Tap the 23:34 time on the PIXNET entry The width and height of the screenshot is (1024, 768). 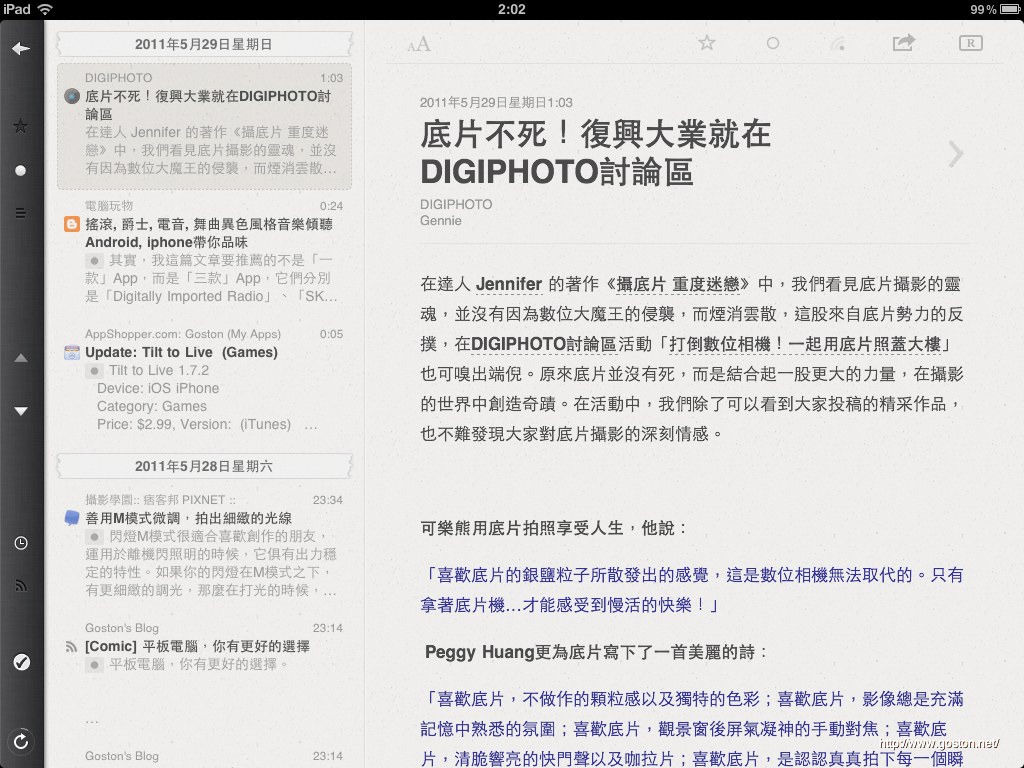point(327,500)
